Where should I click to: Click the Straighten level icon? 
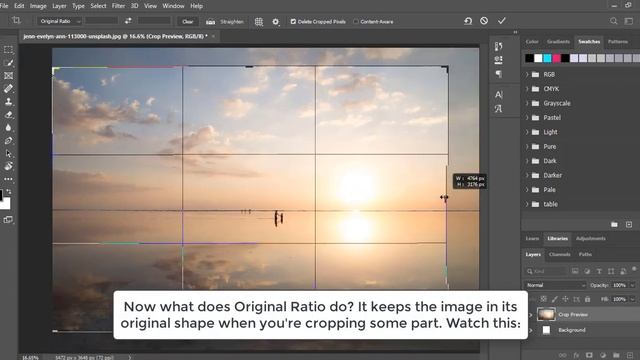click(210, 22)
